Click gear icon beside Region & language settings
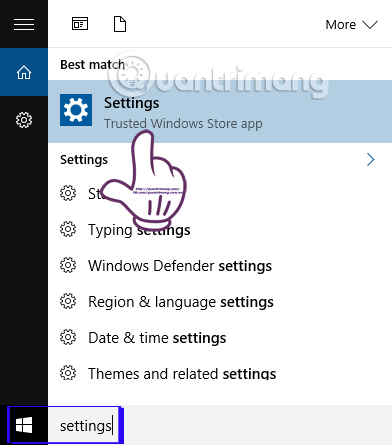Viewport: 392px width, 445px height. pyautogui.click(x=68, y=301)
